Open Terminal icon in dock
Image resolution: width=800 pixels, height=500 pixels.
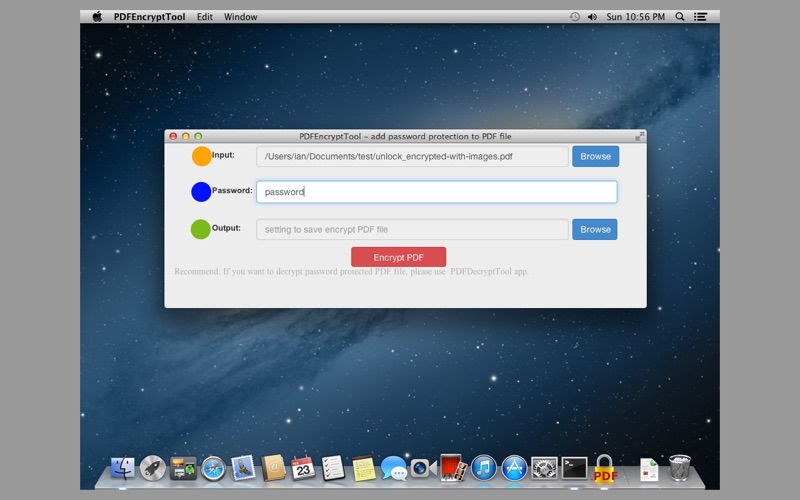(574, 468)
